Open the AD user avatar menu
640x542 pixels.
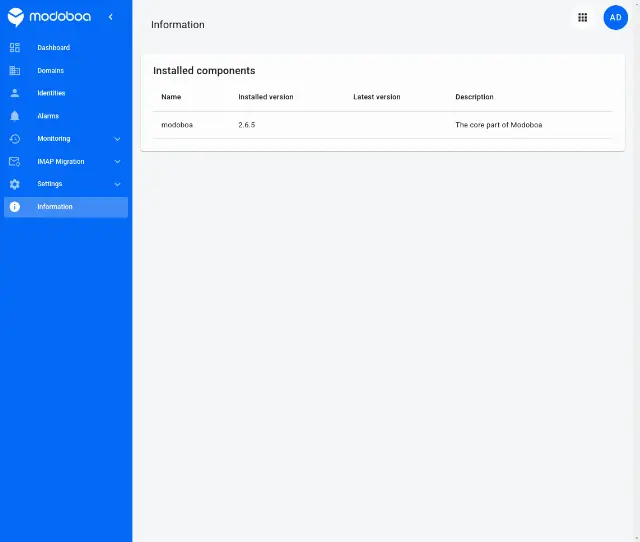(616, 18)
